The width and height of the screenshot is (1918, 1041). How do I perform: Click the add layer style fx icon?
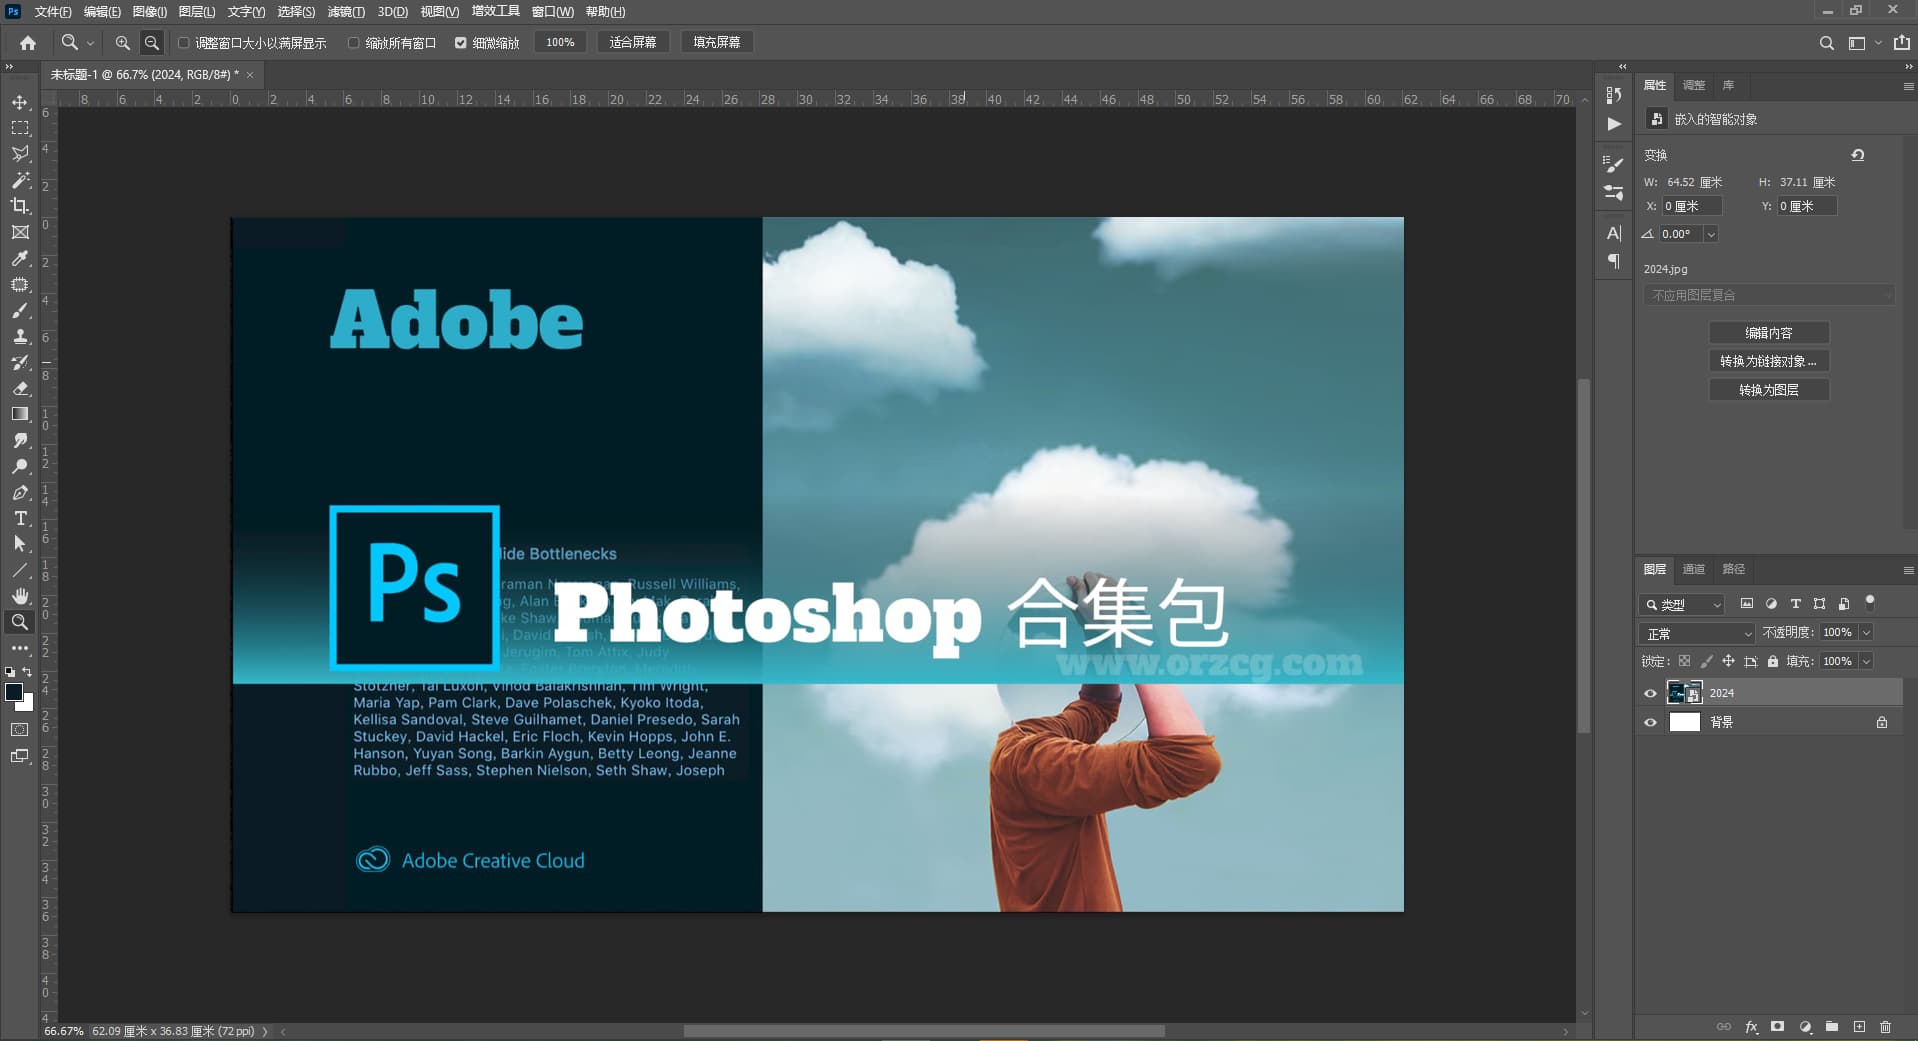(1751, 1027)
